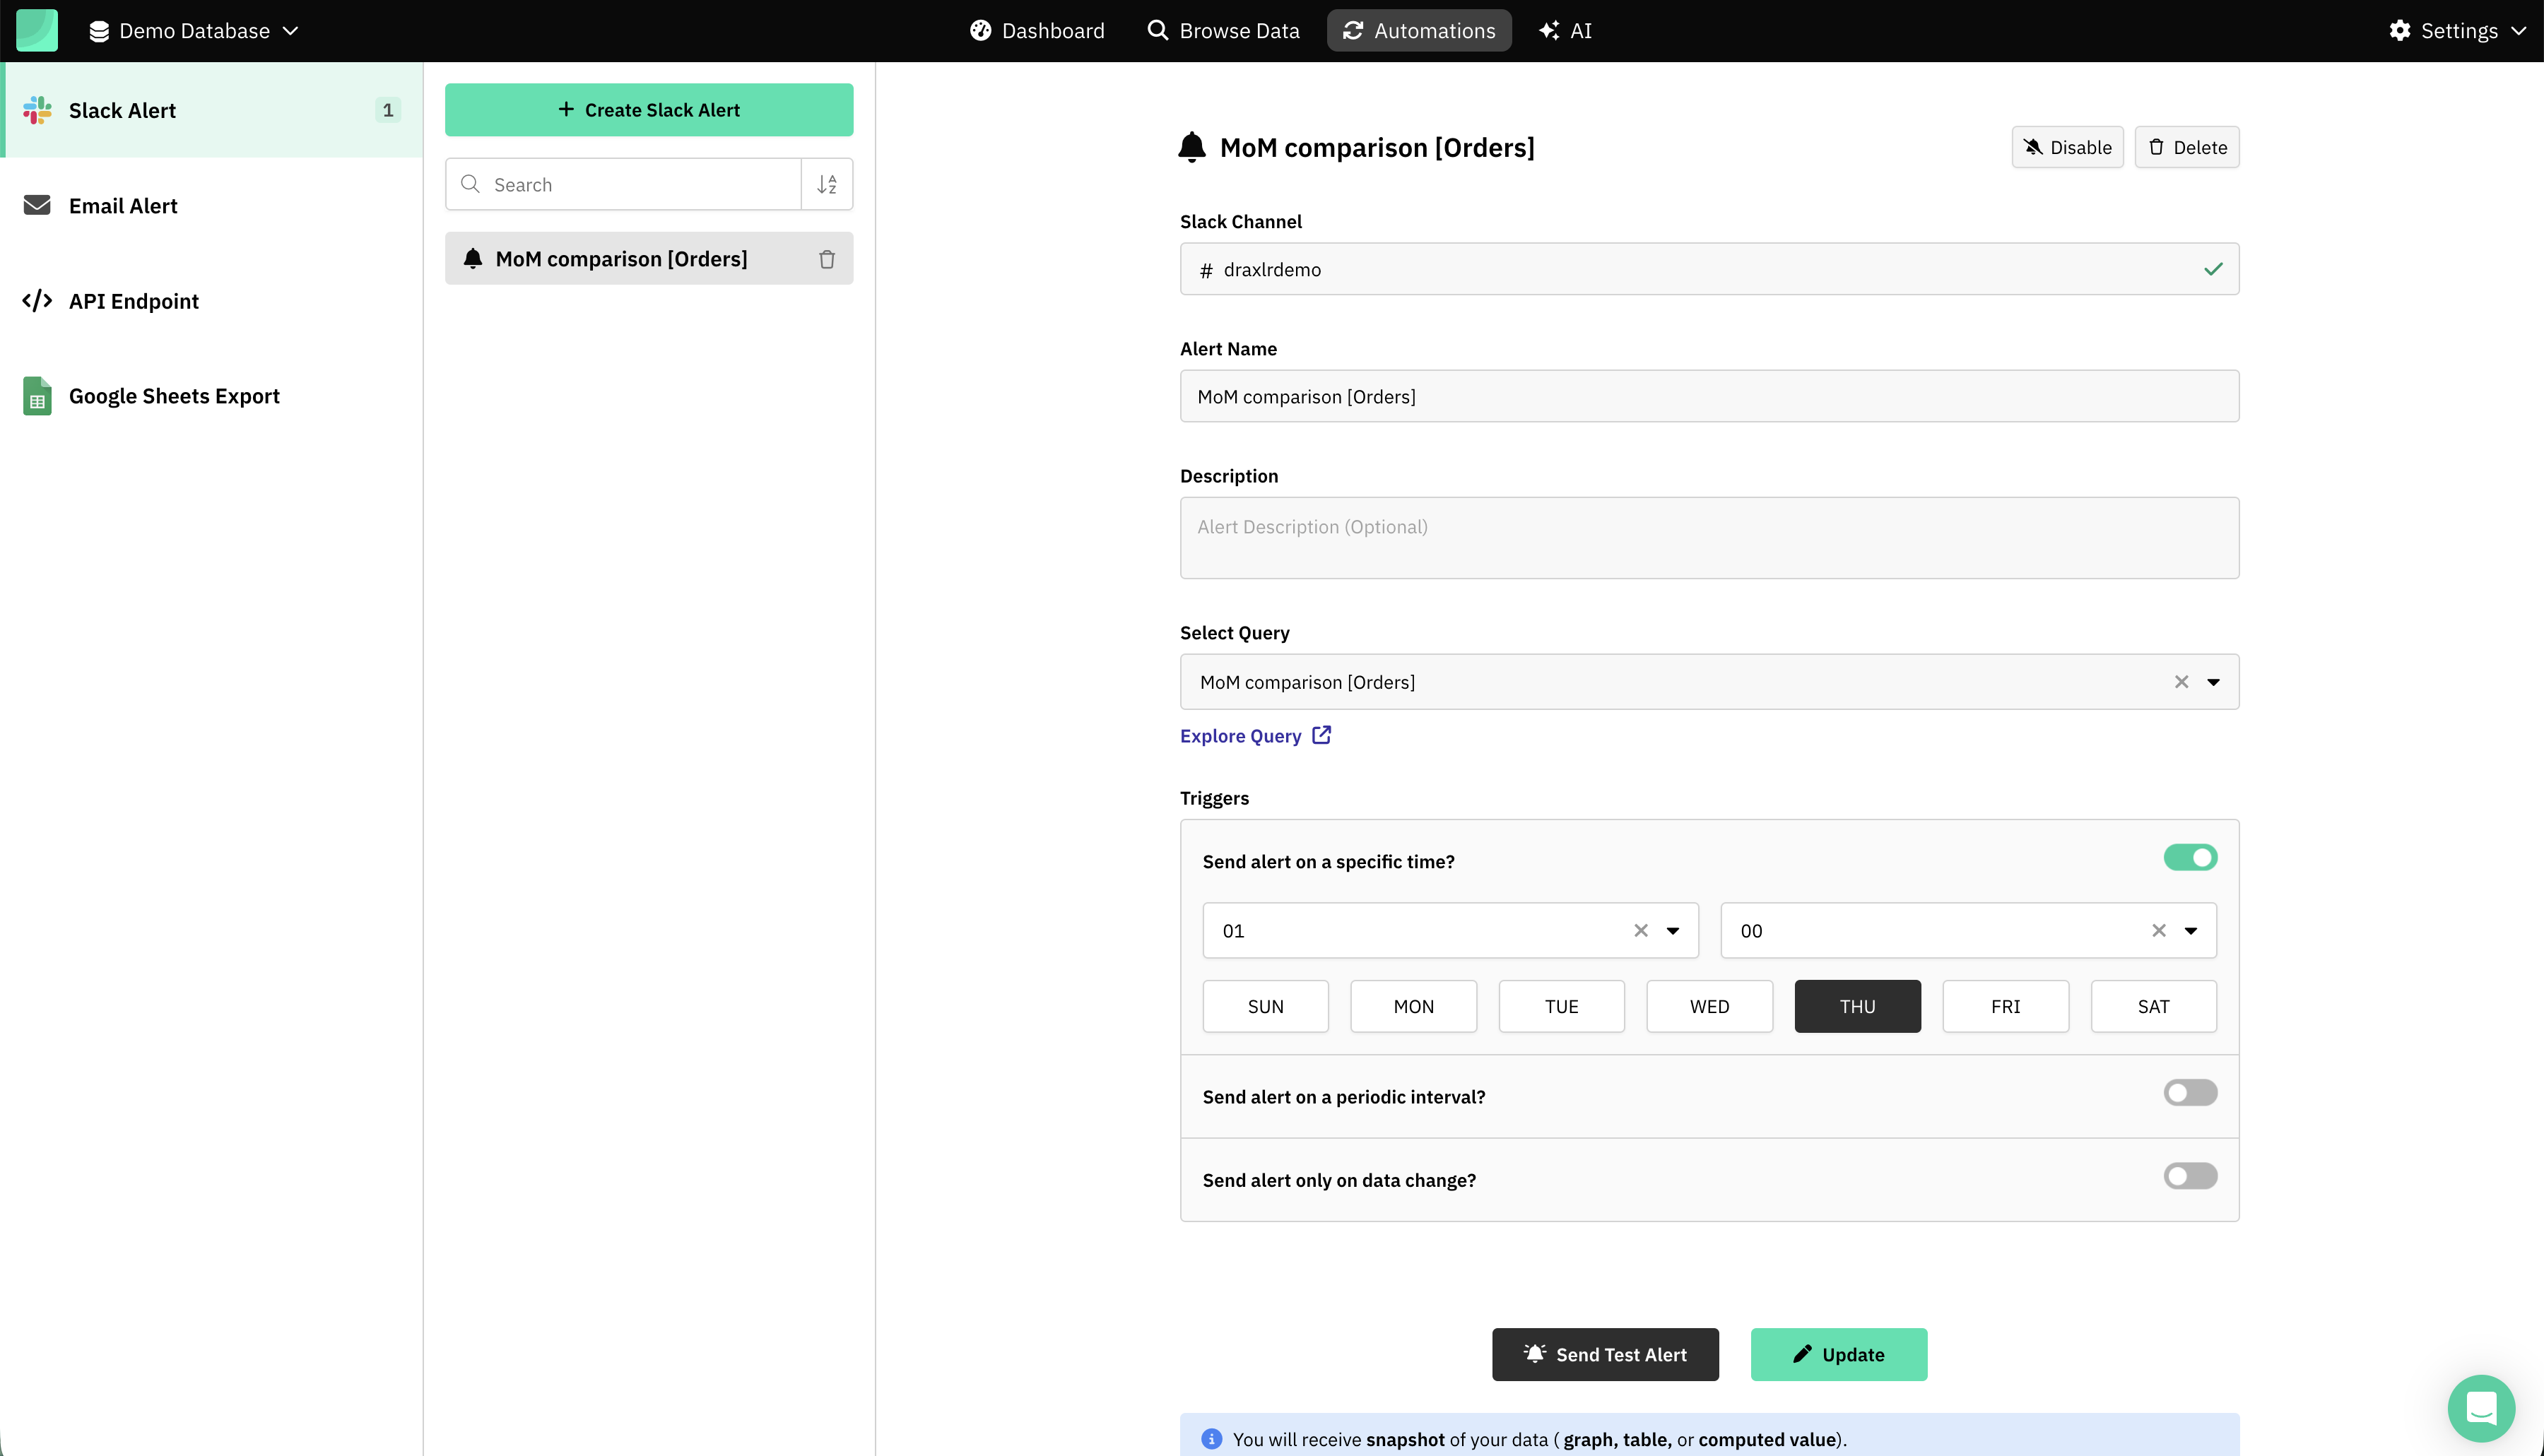Screen dimensions: 2544x1456
Task: Delete the MoM comparison alert from the list
Action: coord(827,259)
